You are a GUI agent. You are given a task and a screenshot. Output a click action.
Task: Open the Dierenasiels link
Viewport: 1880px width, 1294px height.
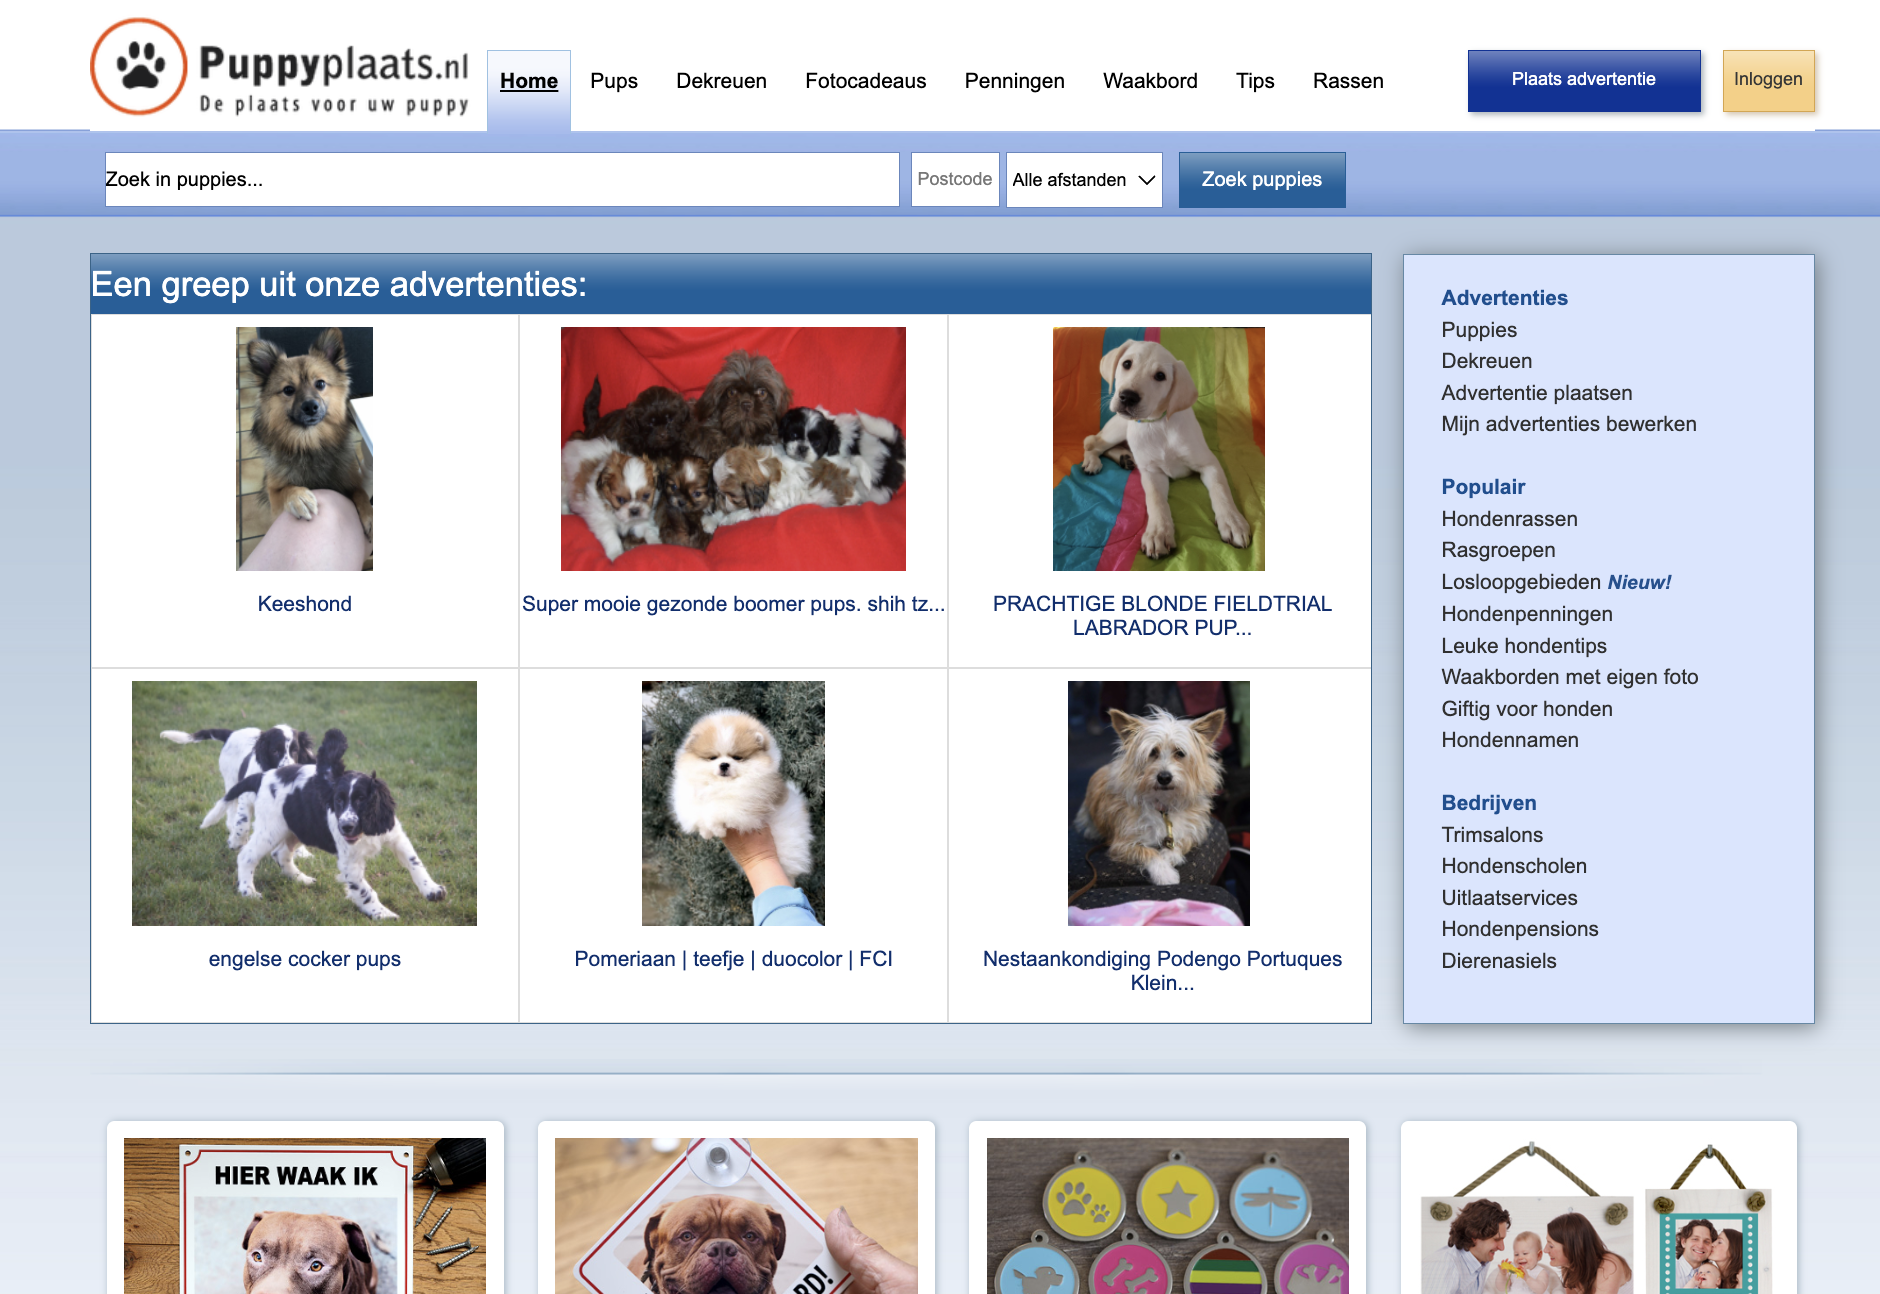coord(1498,961)
